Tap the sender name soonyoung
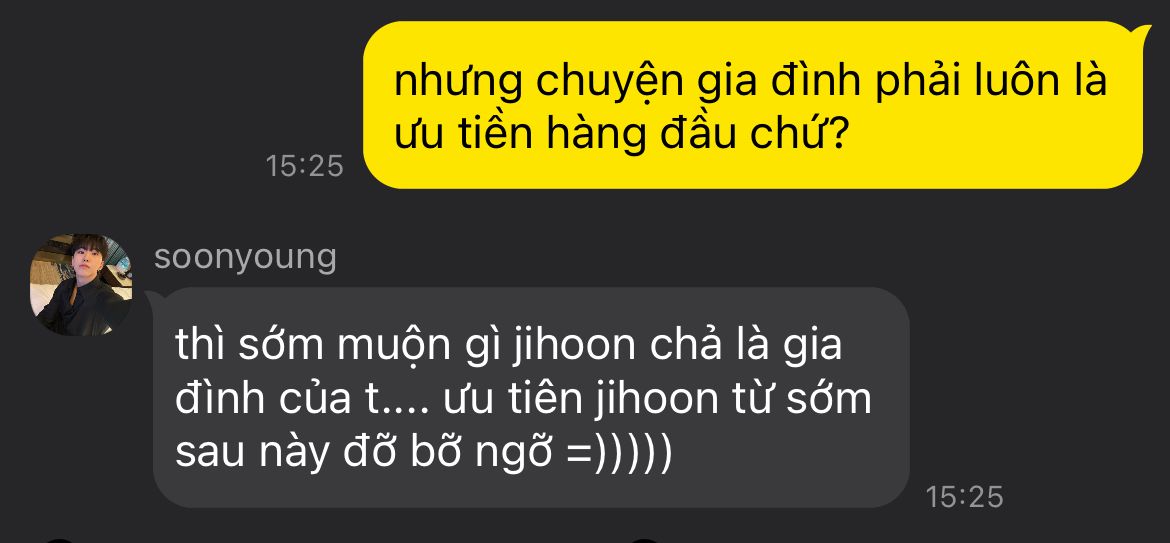 click(245, 257)
